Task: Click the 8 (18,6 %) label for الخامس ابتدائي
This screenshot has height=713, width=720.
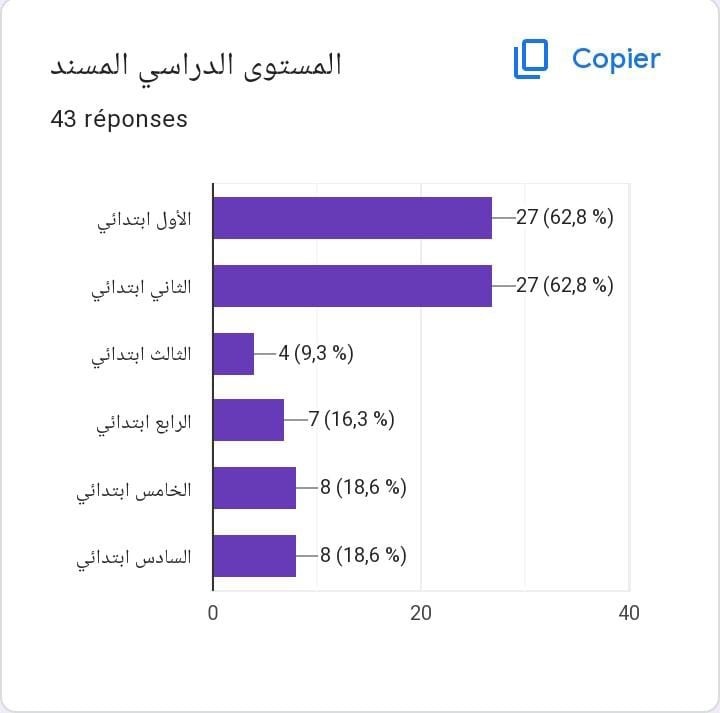Action: click(x=363, y=488)
